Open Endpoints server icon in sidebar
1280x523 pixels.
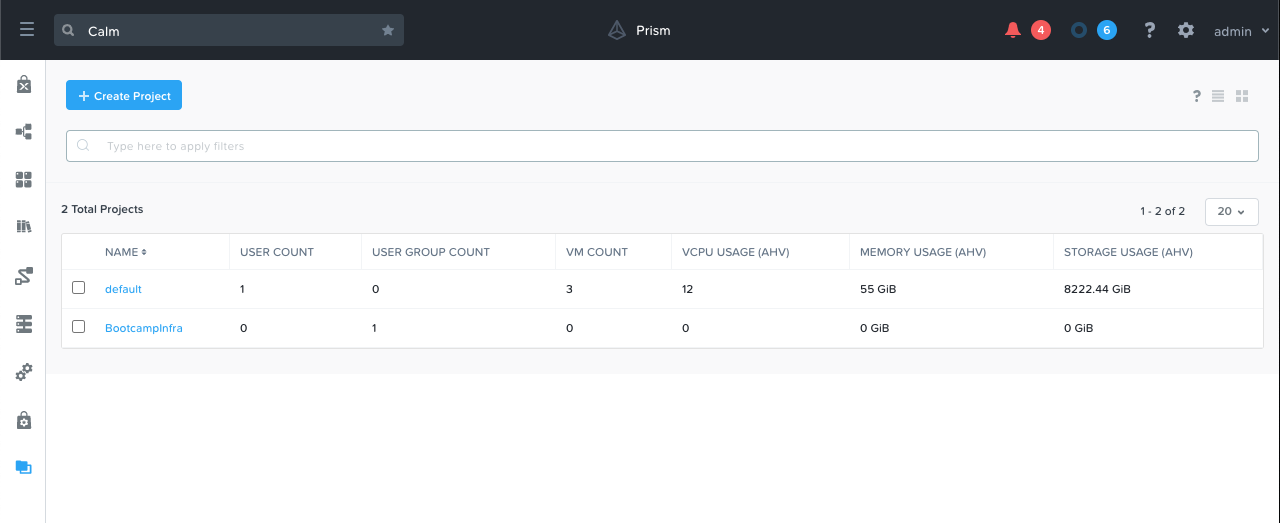[x=24, y=324]
